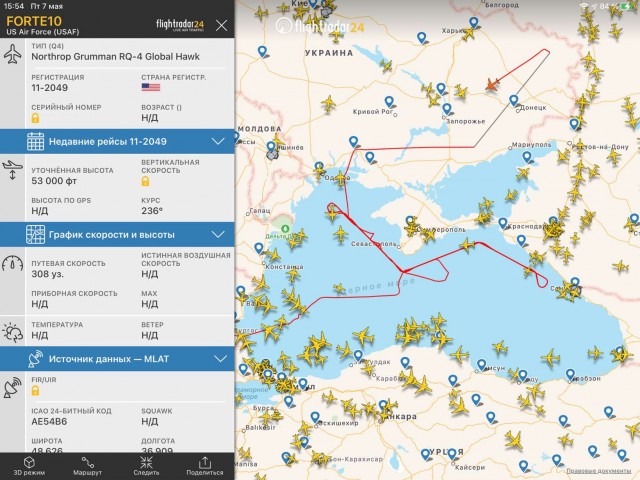Viewport: 640px width, 480px height.
Task: Tap the speedometer icon in sidebar
Action: coord(12,263)
